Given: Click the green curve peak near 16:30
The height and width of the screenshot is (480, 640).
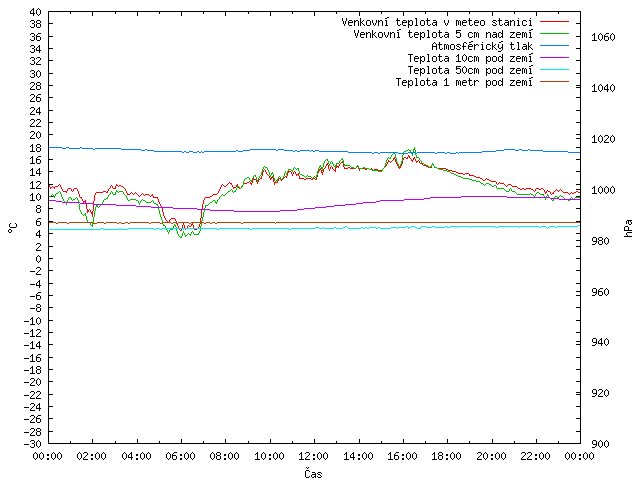Looking at the screenshot, I should pos(414,148).
